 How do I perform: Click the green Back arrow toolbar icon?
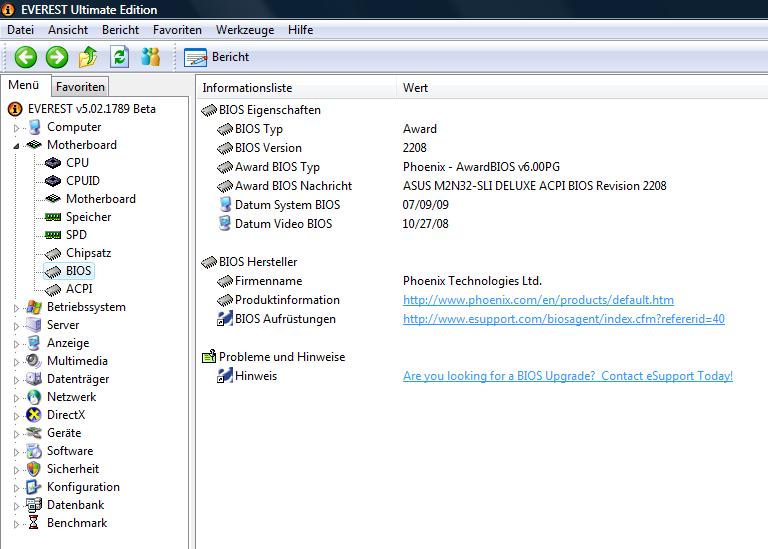point(25,57)
